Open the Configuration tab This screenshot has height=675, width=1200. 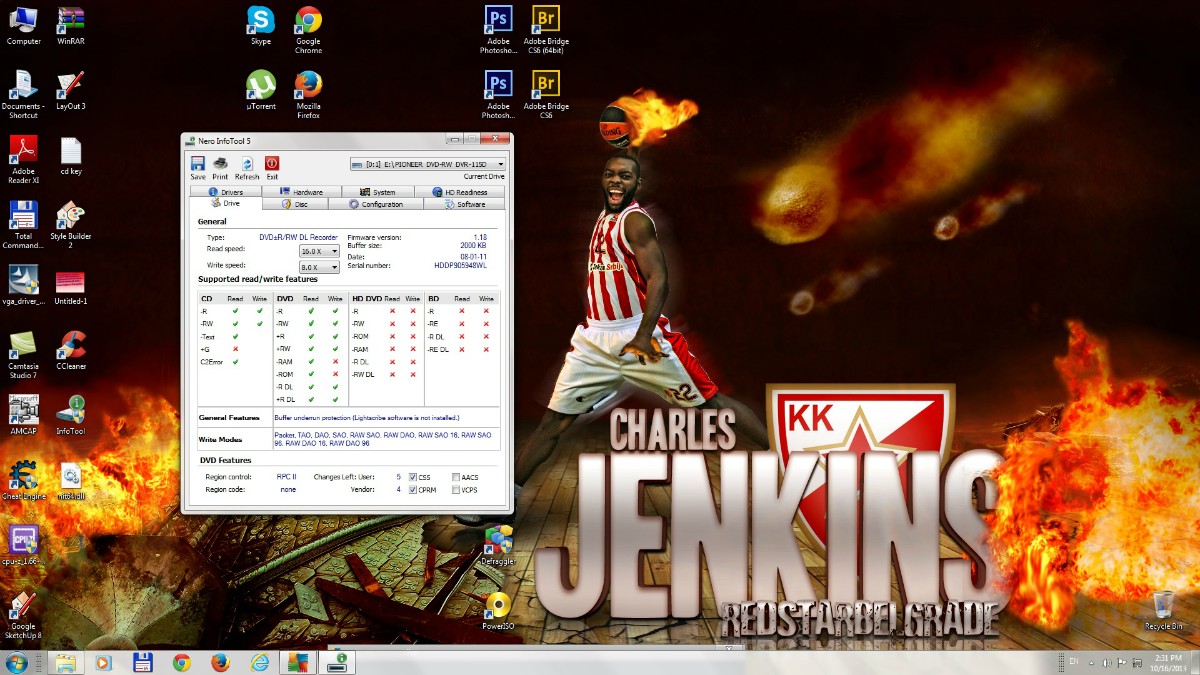coord(377,204)
